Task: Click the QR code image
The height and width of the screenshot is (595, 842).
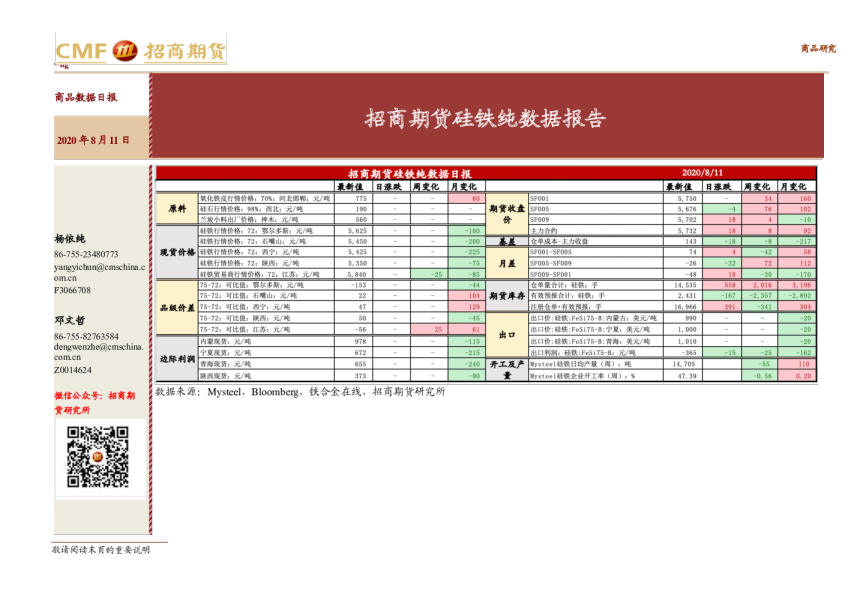Action: point(97,457)
